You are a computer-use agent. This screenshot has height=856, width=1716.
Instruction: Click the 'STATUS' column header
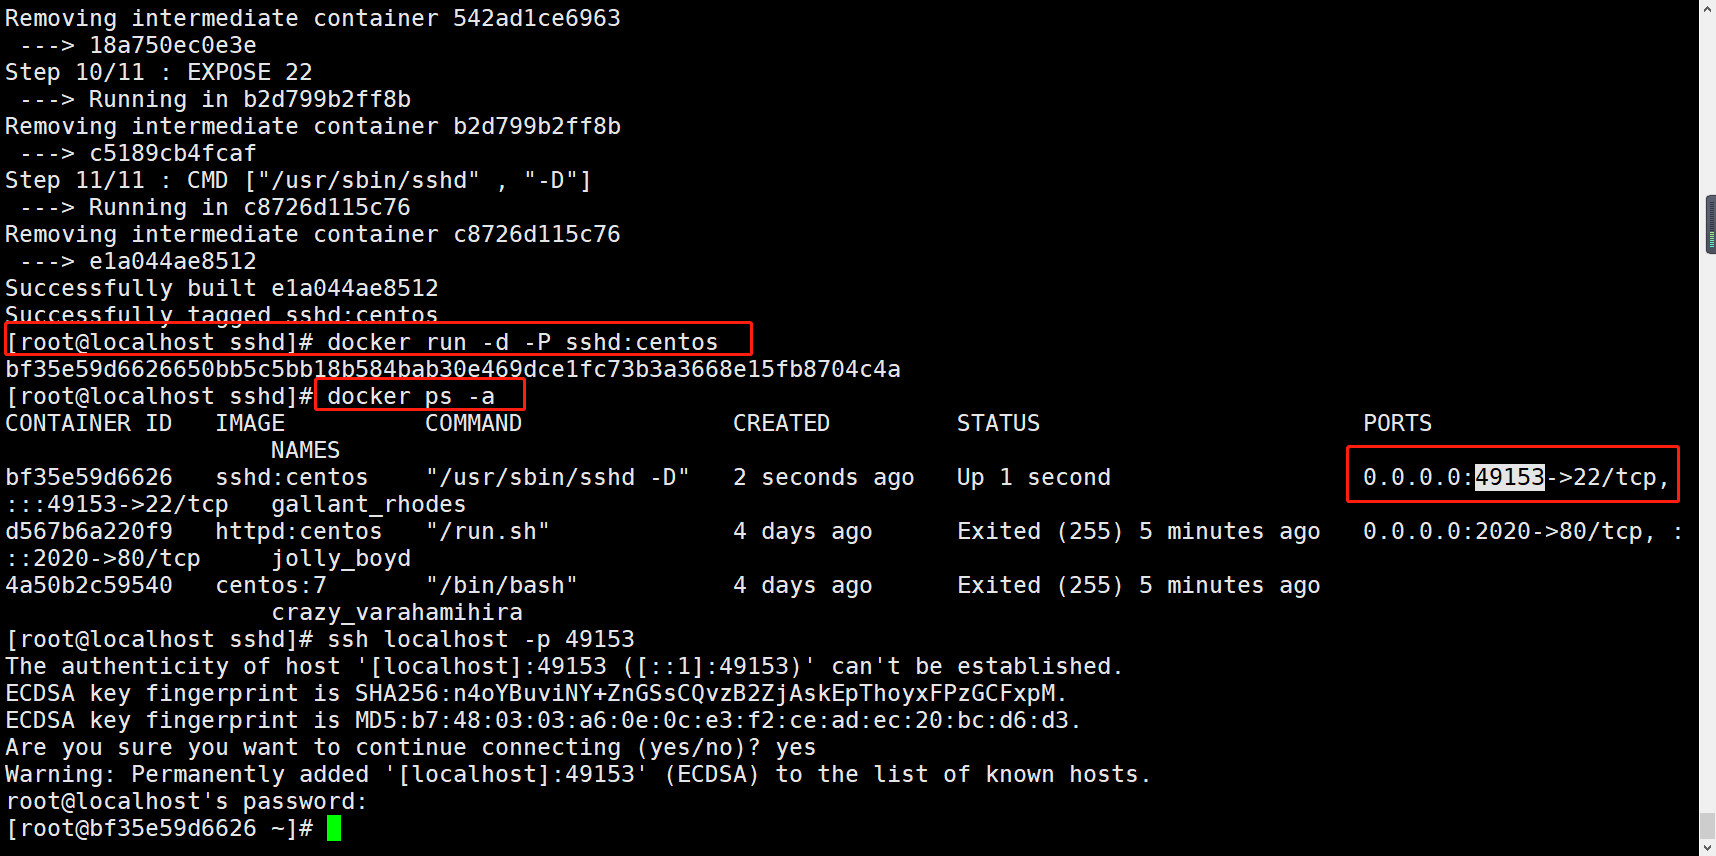(999, 423)
